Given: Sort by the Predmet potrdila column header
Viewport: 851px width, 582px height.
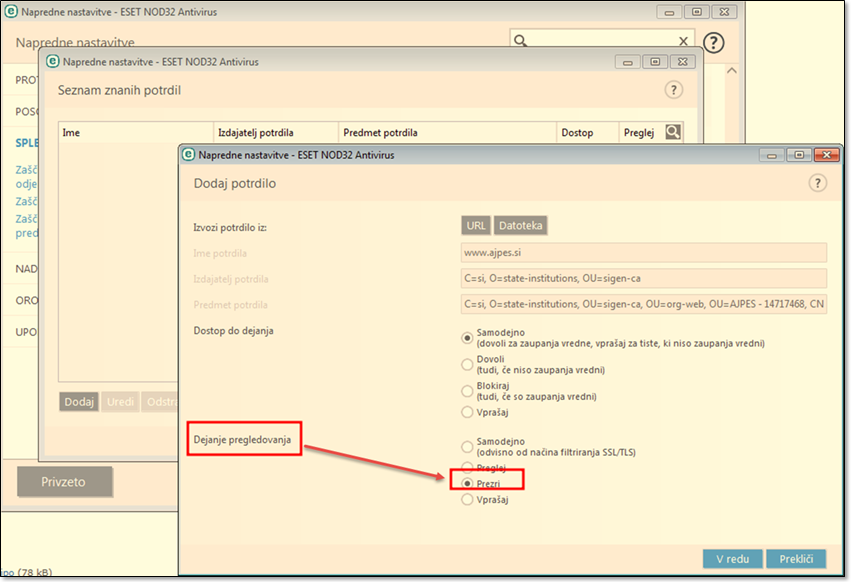Looking at the screenshot, I should coord(447,132).
